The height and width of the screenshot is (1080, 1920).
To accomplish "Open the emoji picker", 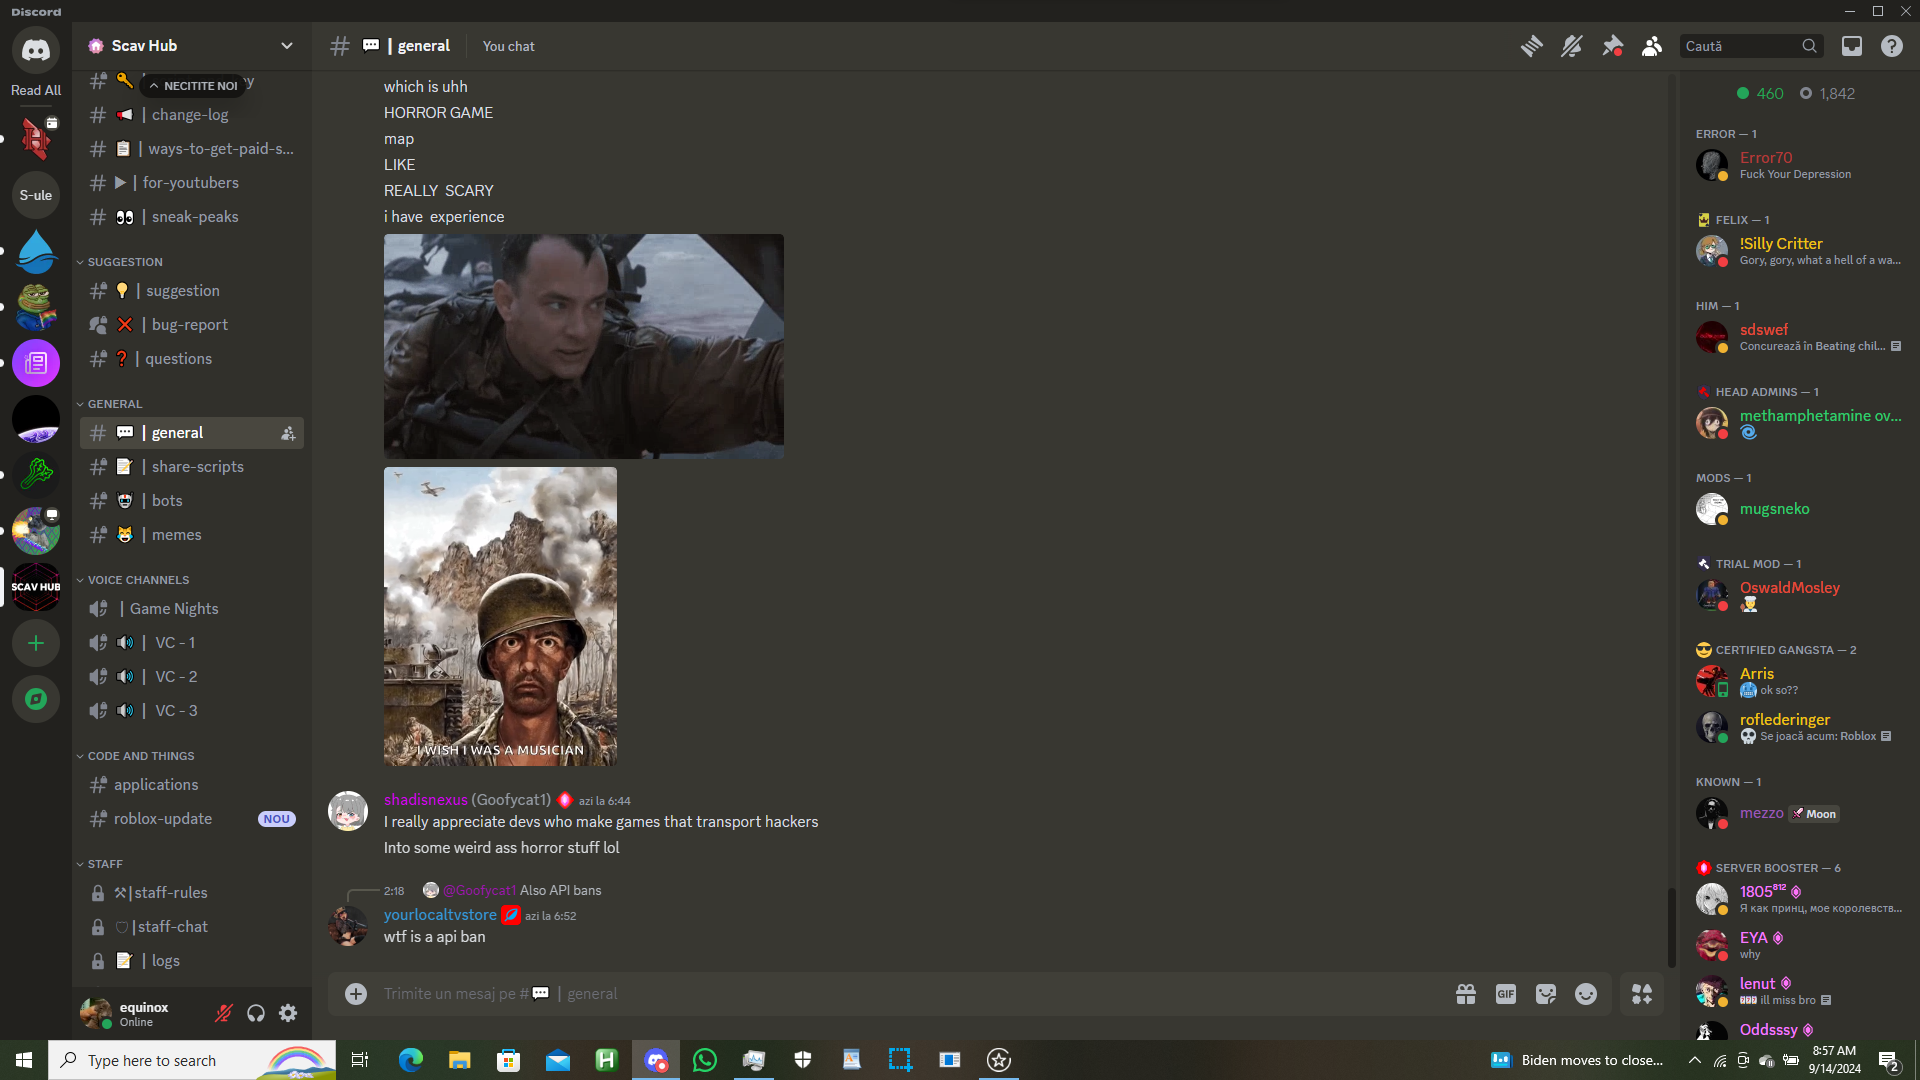I will pyautogui.click(x=1586, y=994).
